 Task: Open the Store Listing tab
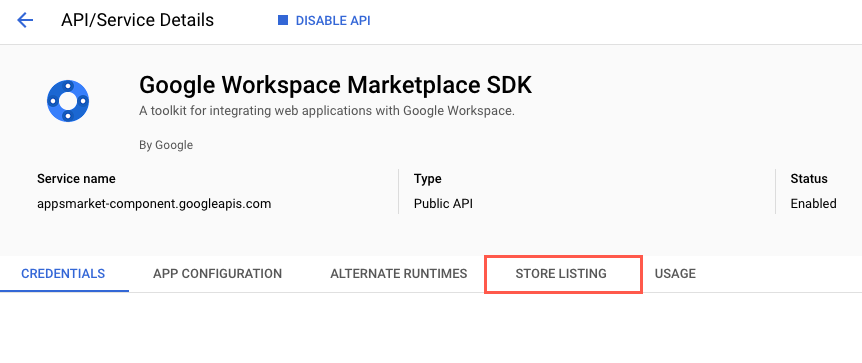point(561,273)
